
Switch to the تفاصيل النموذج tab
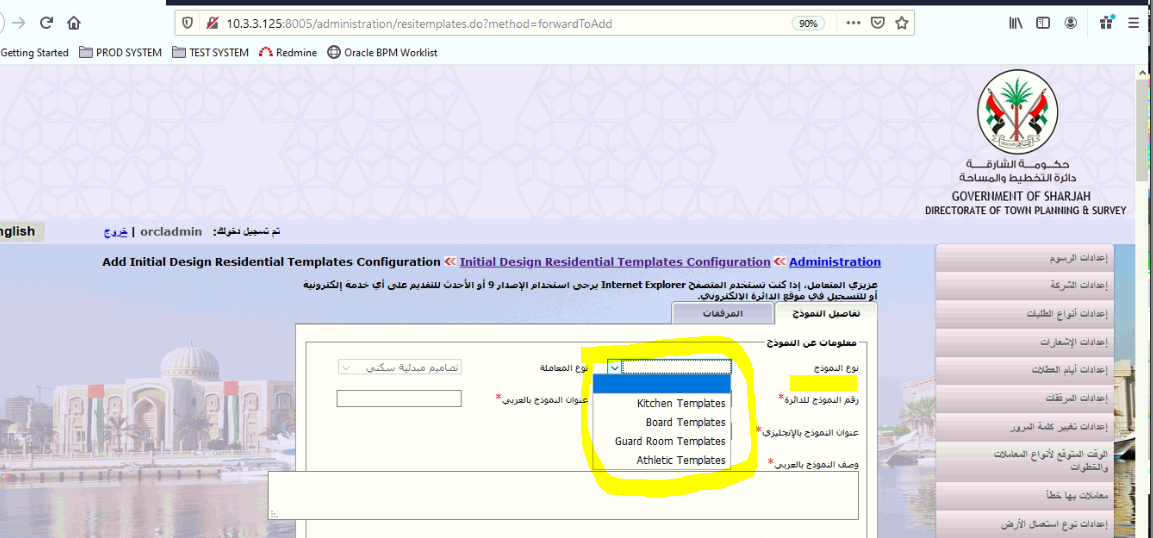826,313
